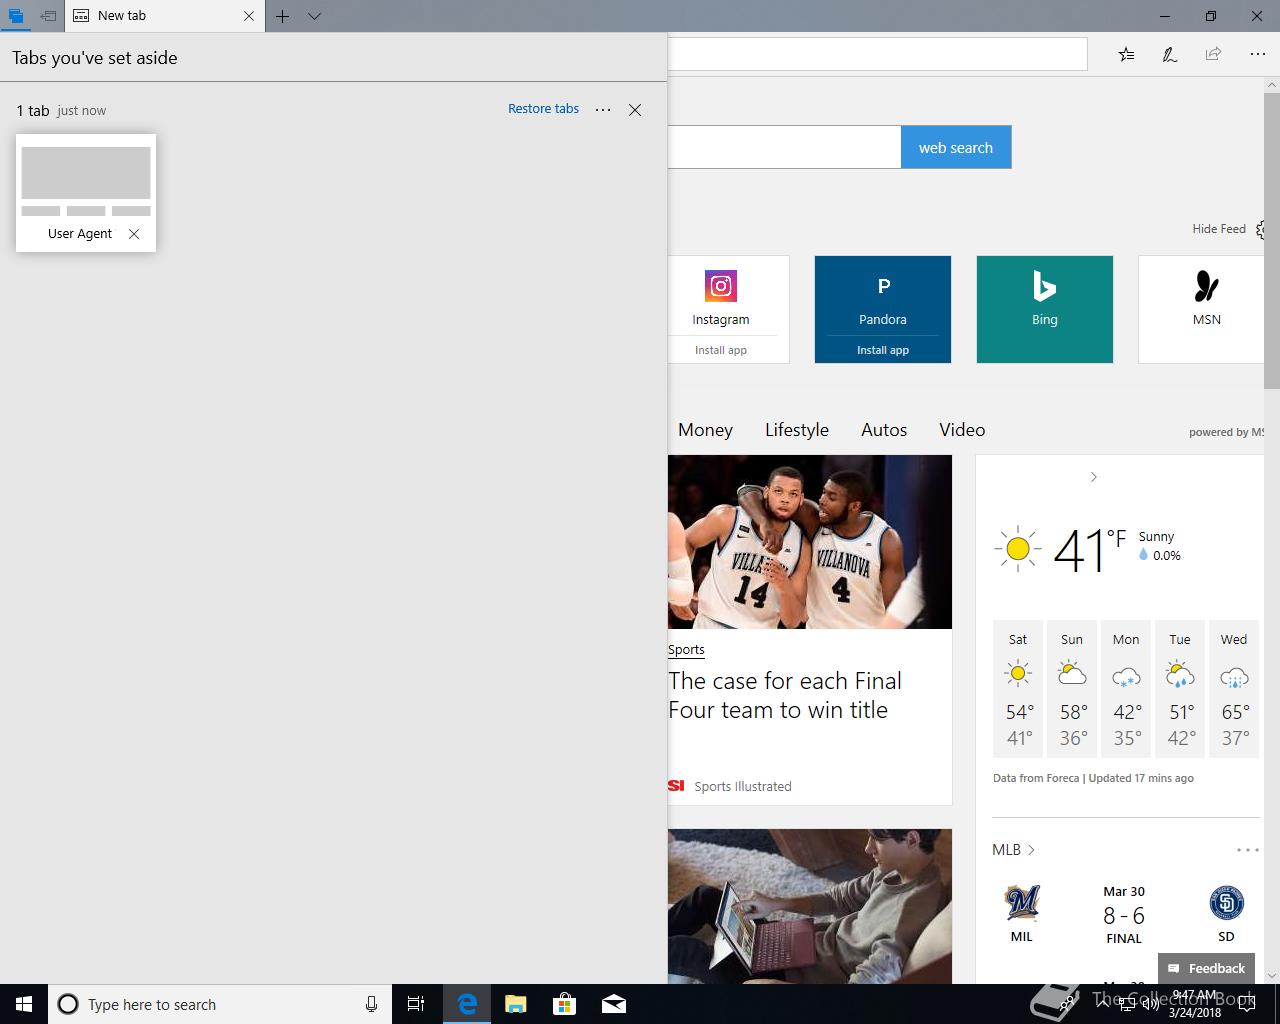The height and width of the screenshot is (1024, 1280).
Task: Select the New tab tab
Action: click(x=165, y=16)
